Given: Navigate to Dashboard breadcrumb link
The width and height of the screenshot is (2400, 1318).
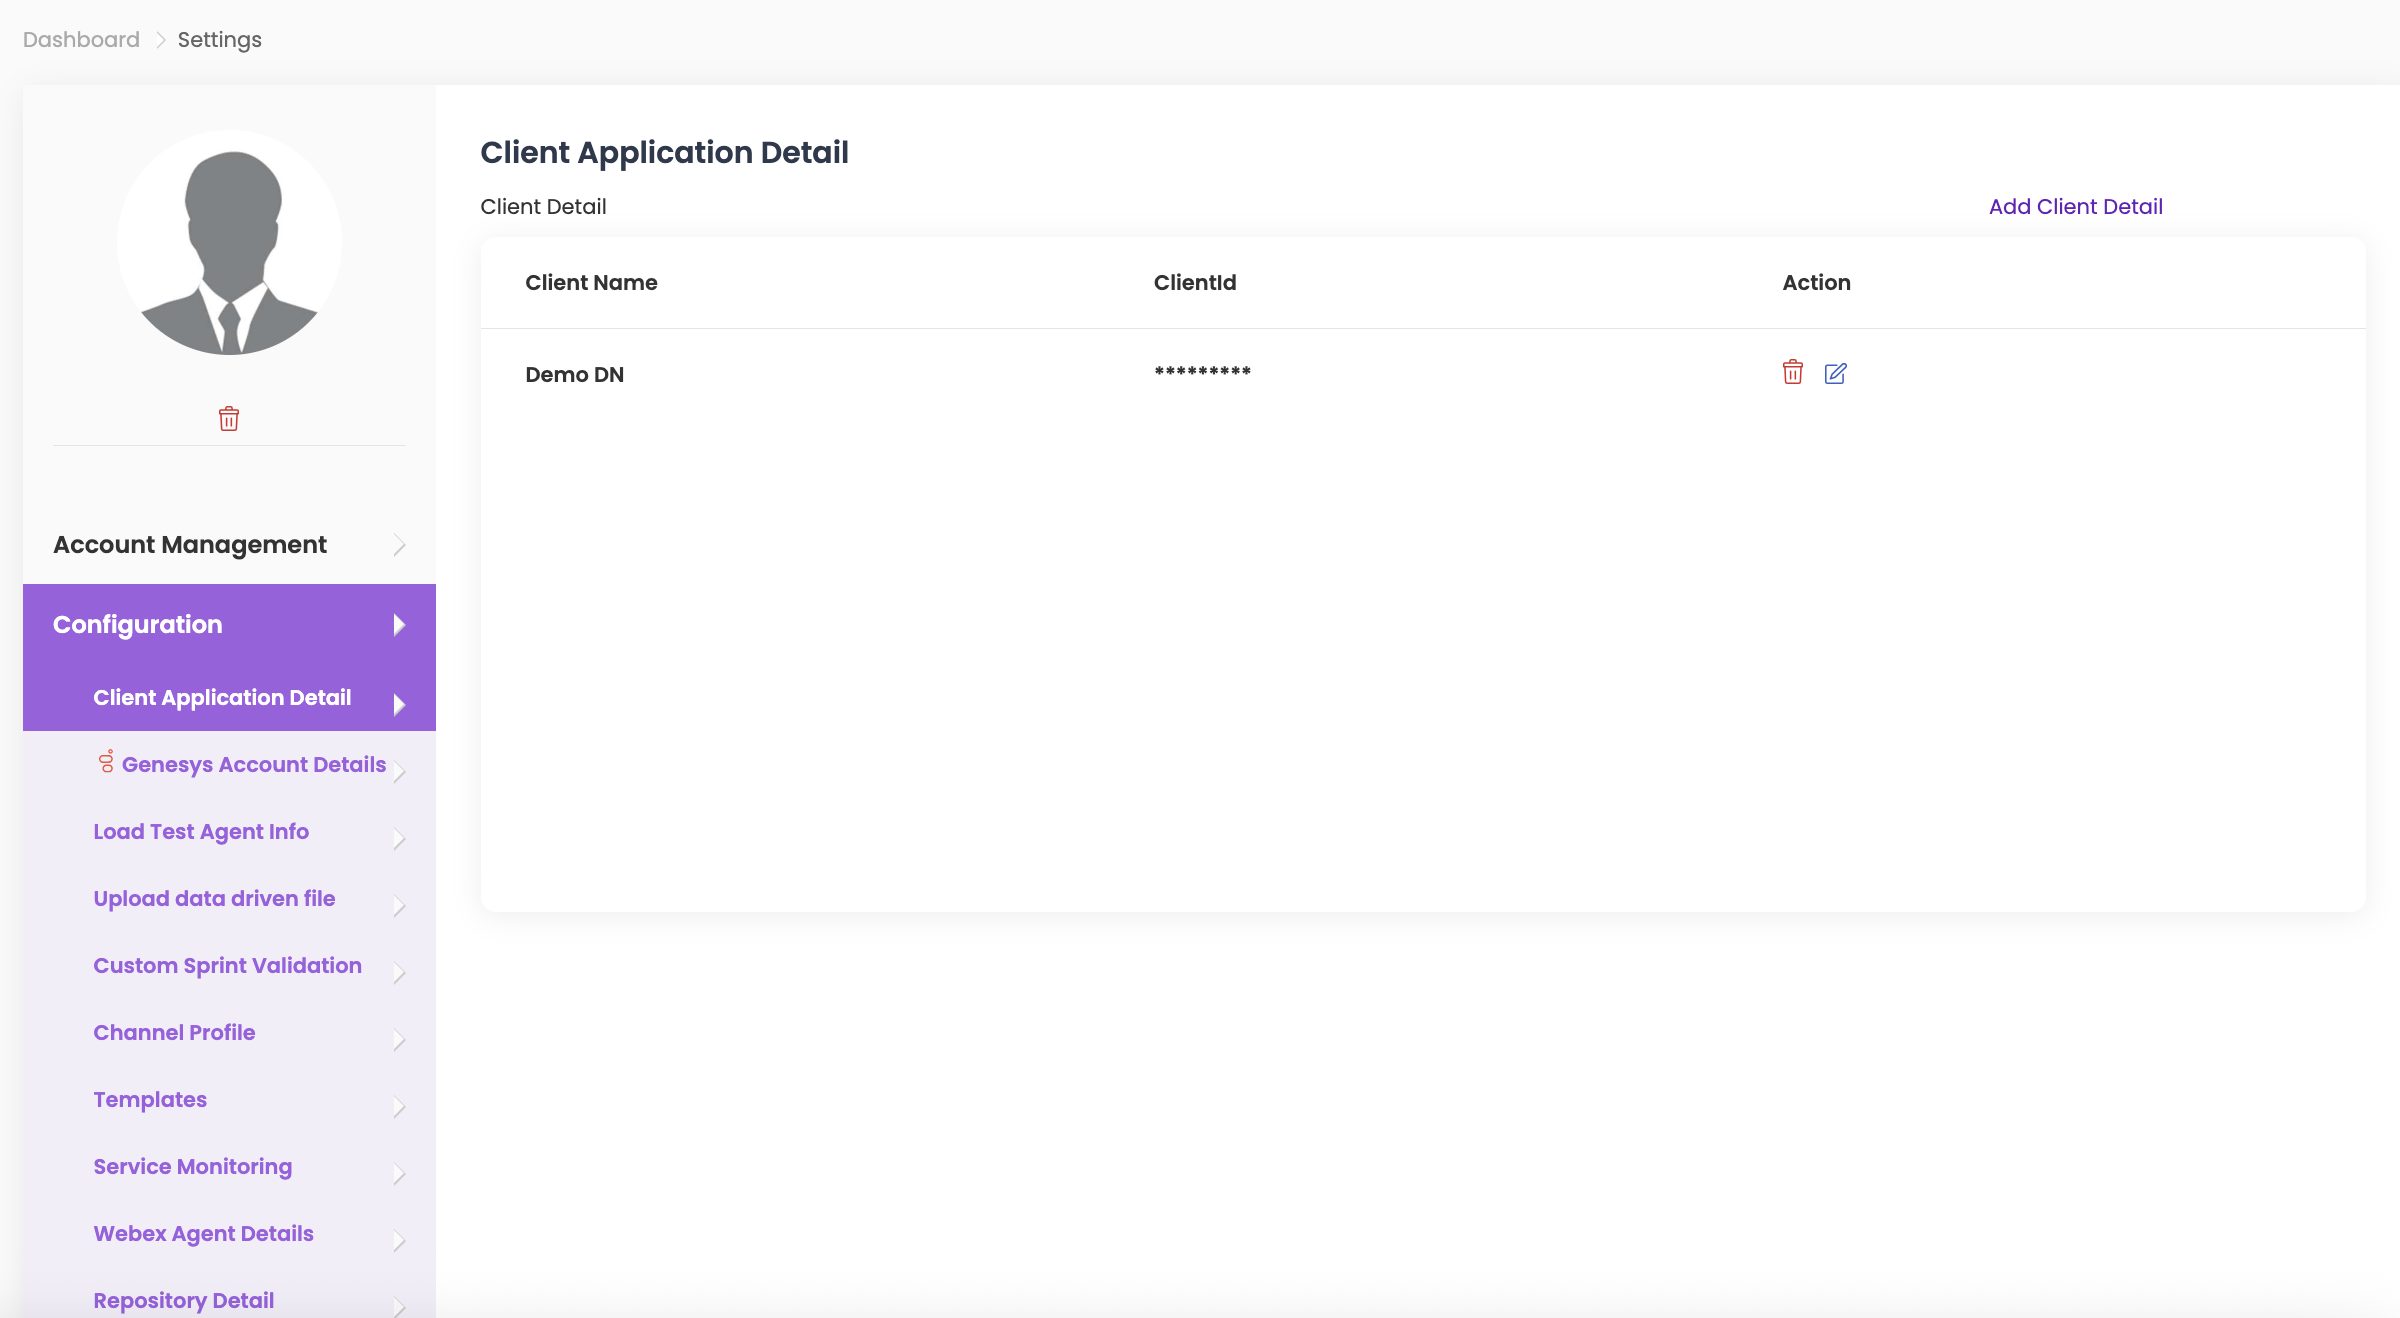Looking at the screenshot, I should [x=81, y=40].
